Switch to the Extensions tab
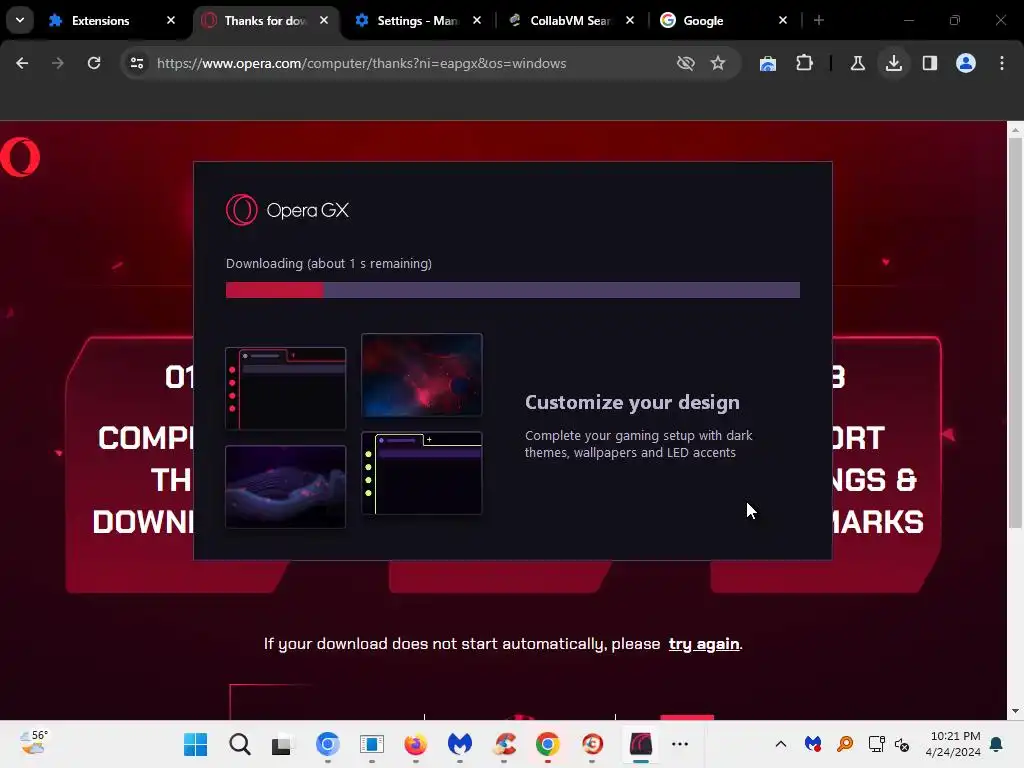 (100, 20)
